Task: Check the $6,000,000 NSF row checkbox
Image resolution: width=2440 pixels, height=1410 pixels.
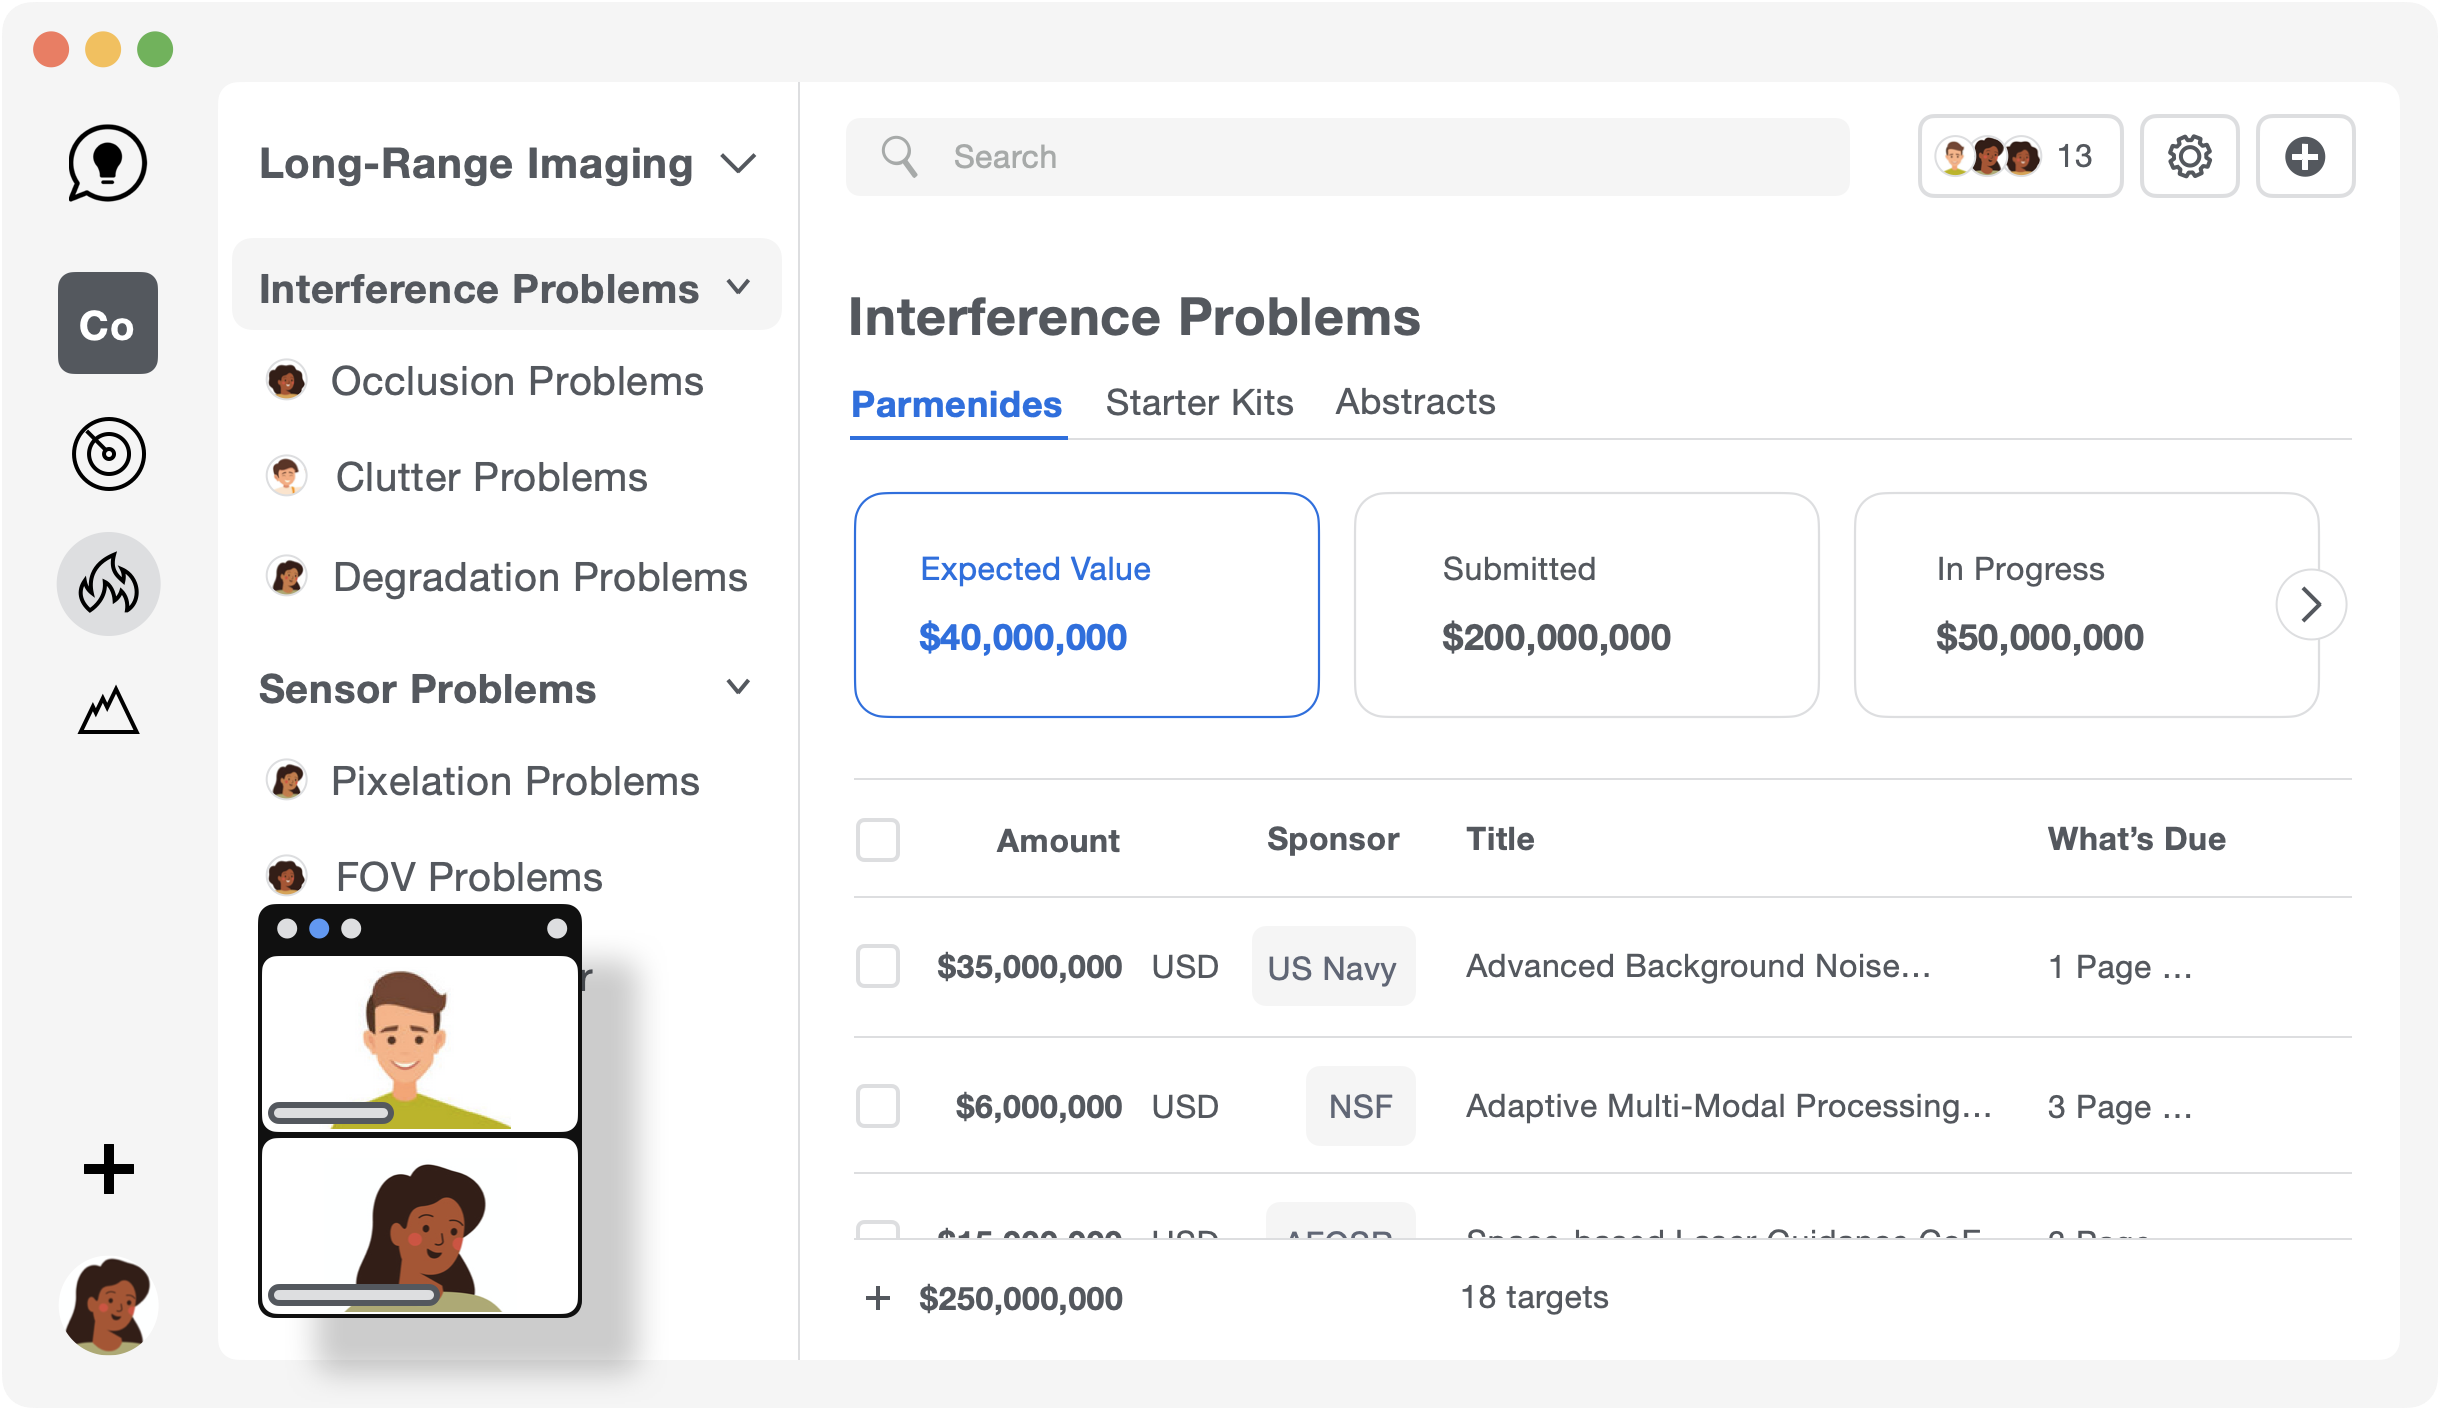Action: click(877, 1106)
